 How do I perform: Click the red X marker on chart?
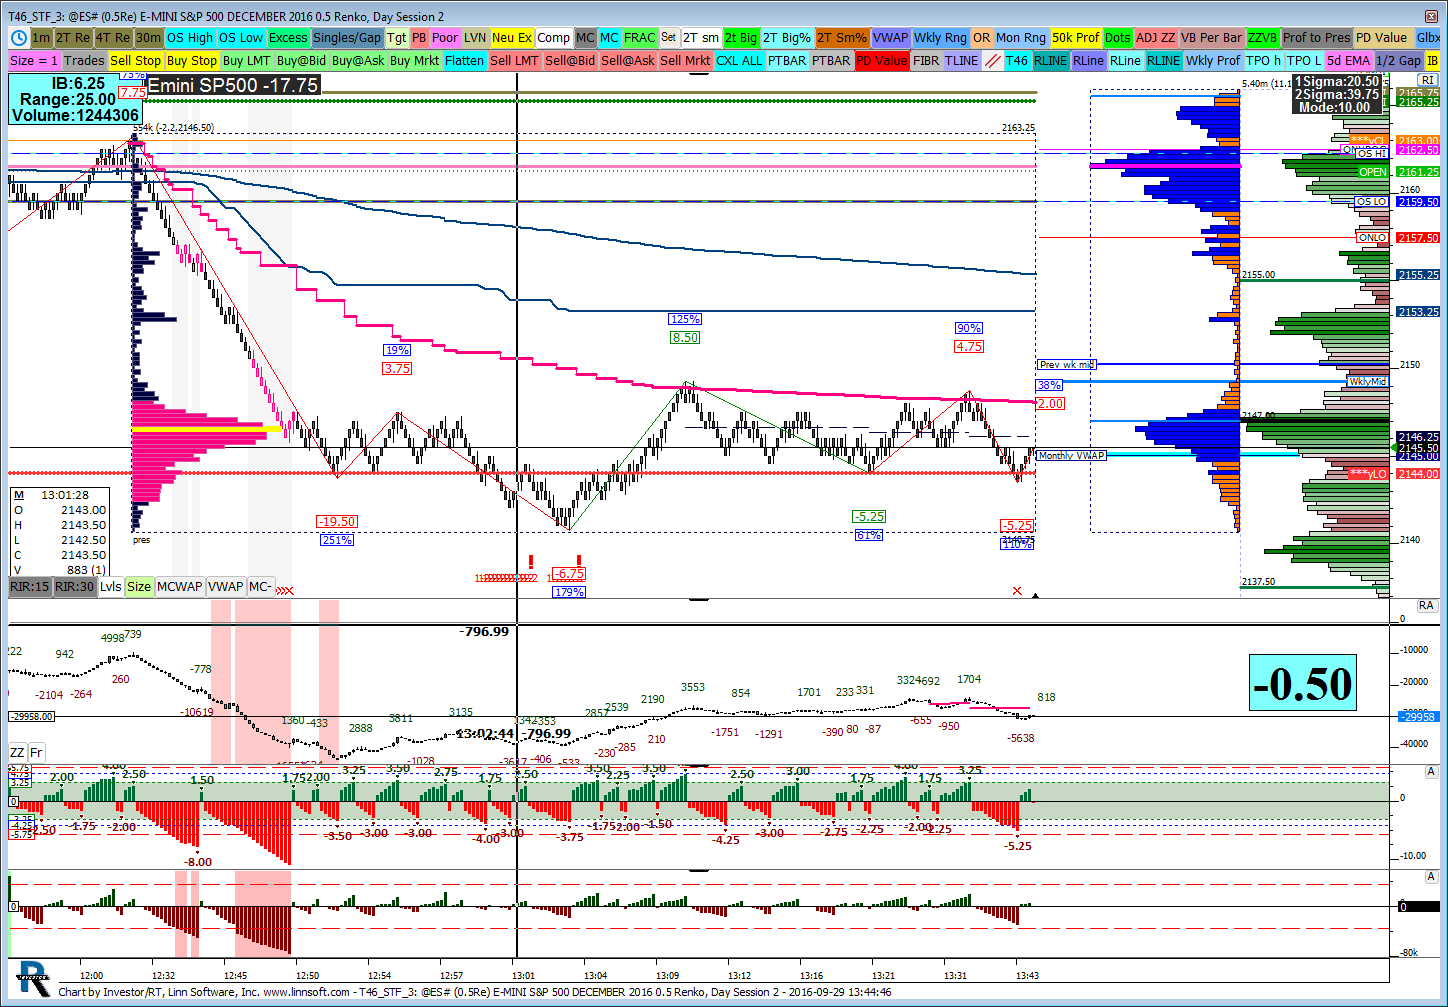1017,591
